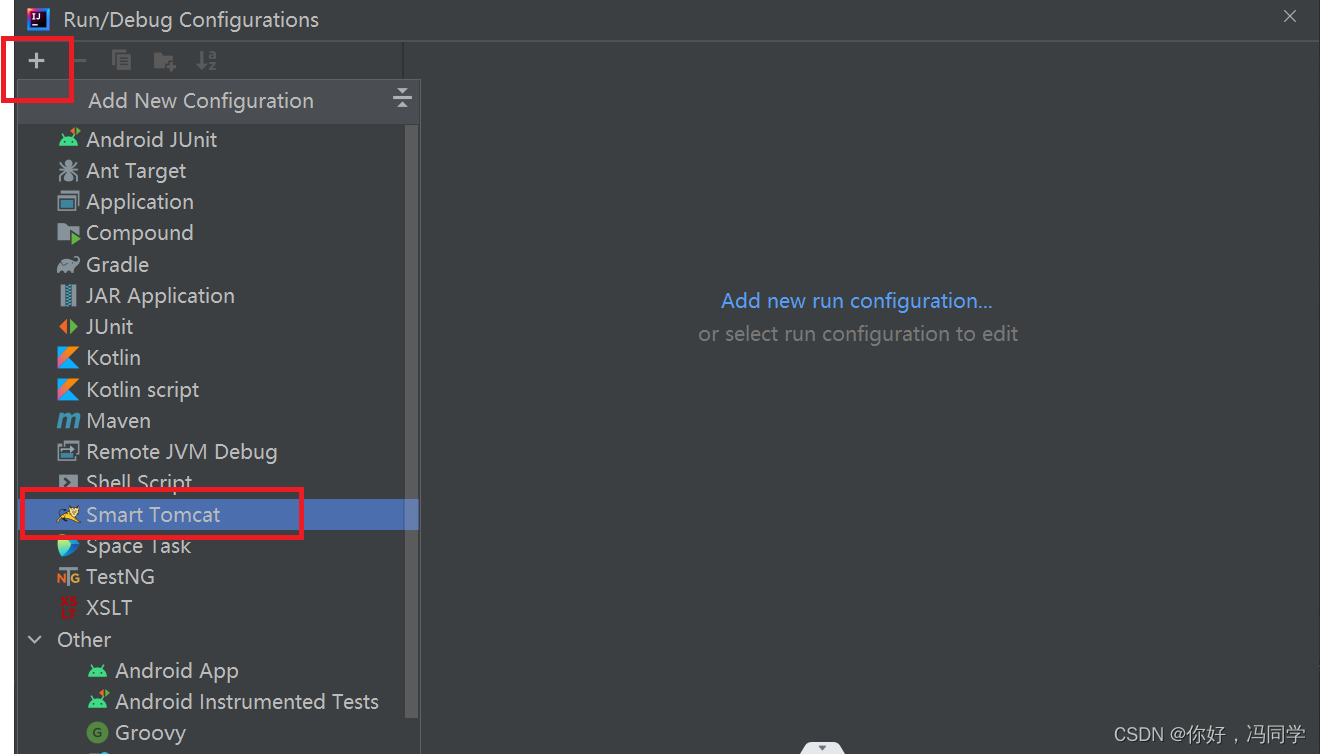
Task: Select the JUnit list item
Action: [218, 327]
